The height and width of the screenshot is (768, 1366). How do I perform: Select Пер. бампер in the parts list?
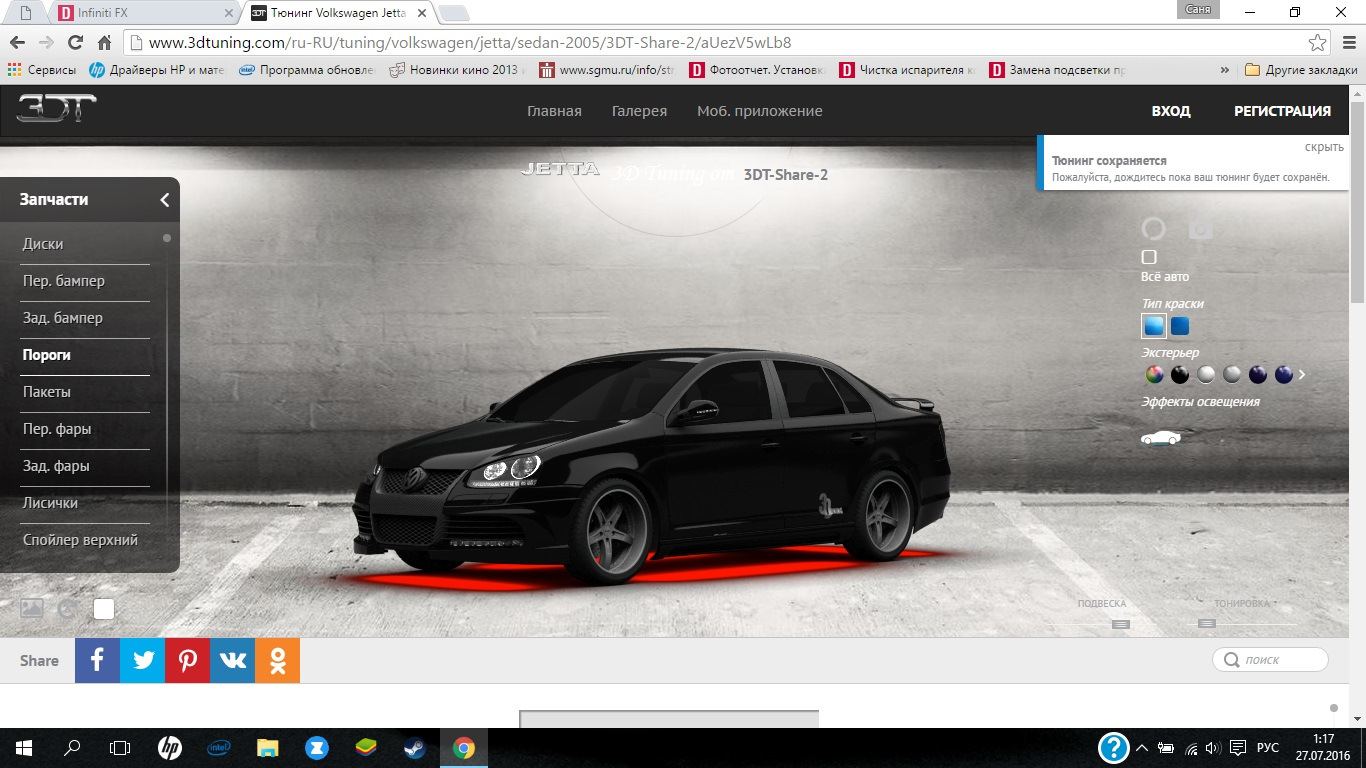click(x=64, y=281)
